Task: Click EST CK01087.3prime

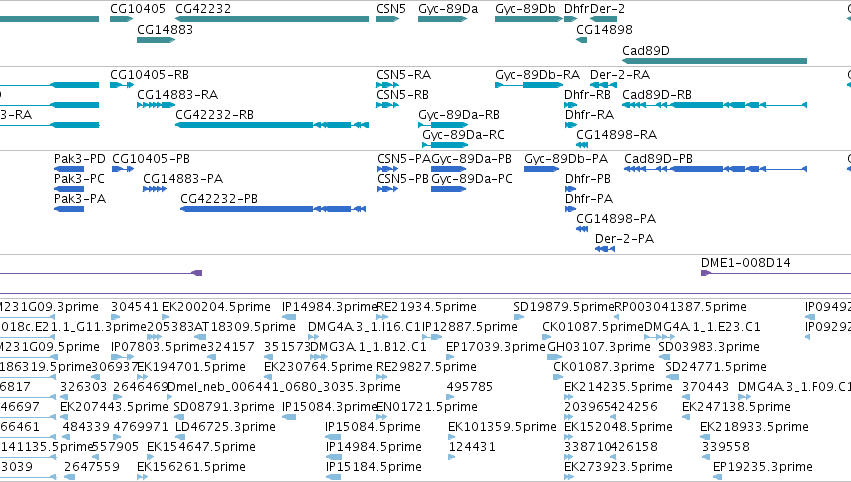Action: pyautogui.click(x=604, y=367)
